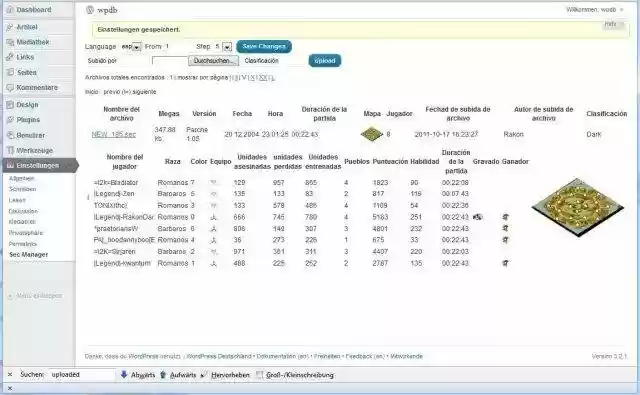Screen dimensions: 640x395
Task: Click the Artikel pin icon in sidebar
Action: click(10, 27)
